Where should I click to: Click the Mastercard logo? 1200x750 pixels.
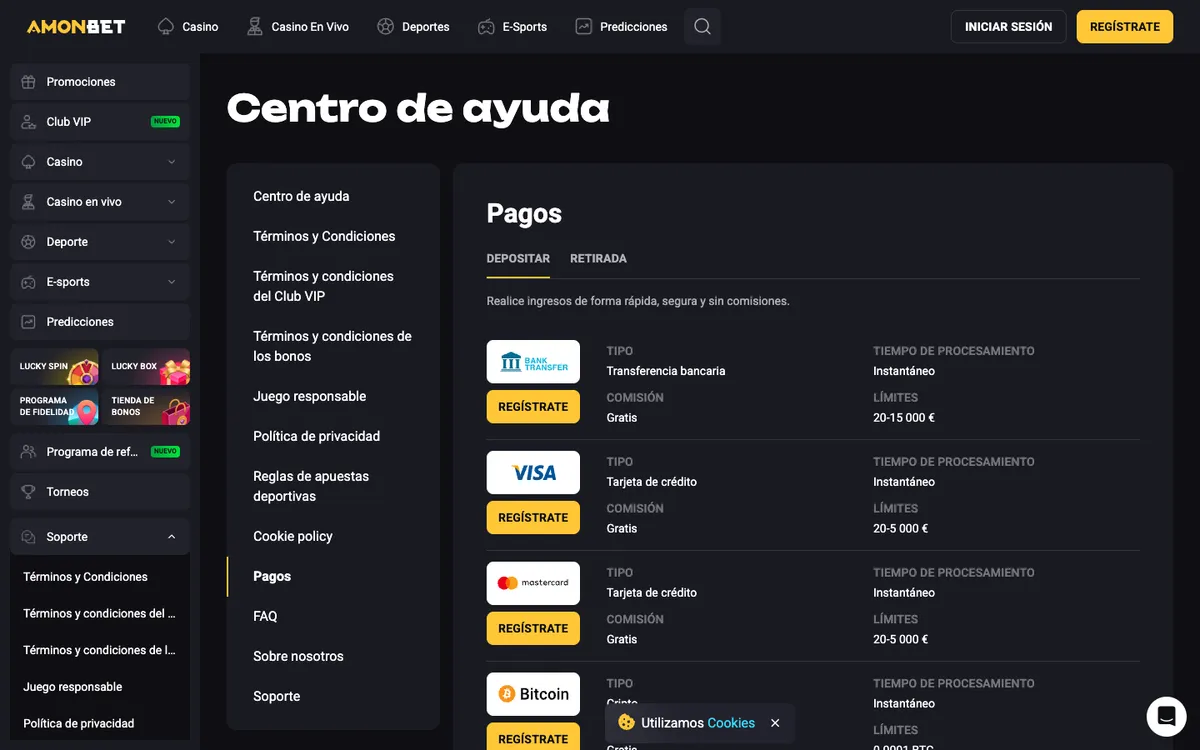coord(533,584)
